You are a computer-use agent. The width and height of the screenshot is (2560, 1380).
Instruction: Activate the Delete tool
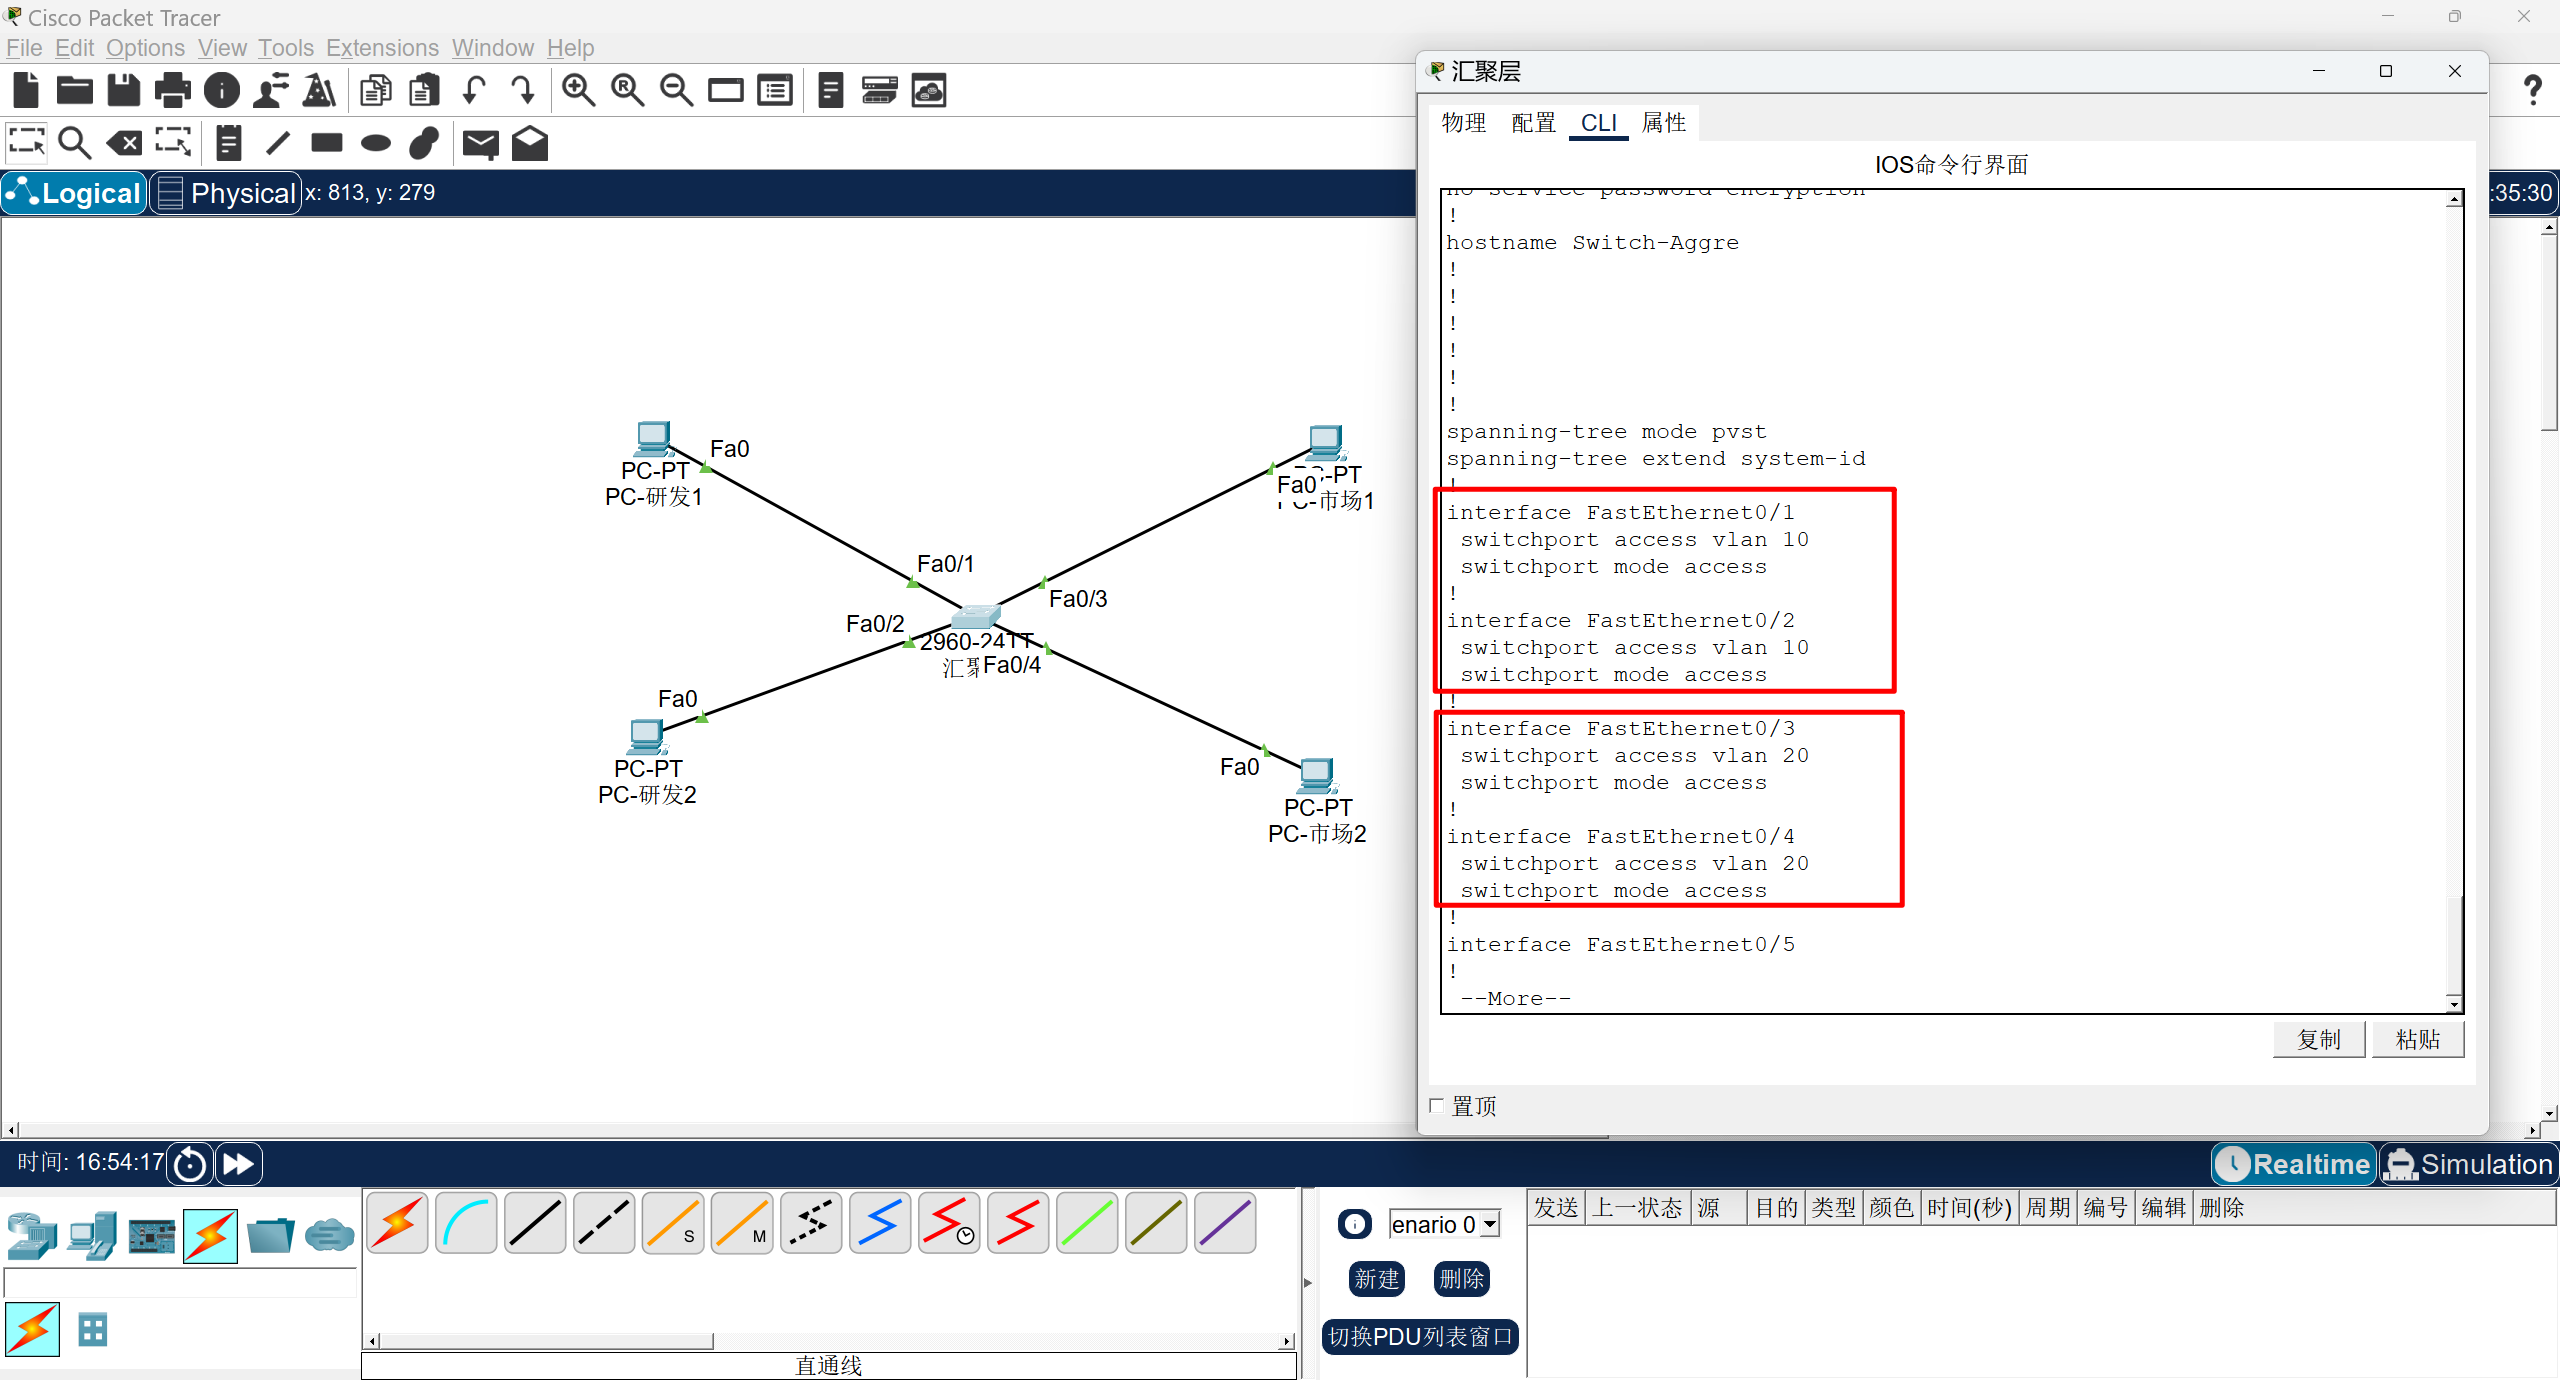[124, 143]
